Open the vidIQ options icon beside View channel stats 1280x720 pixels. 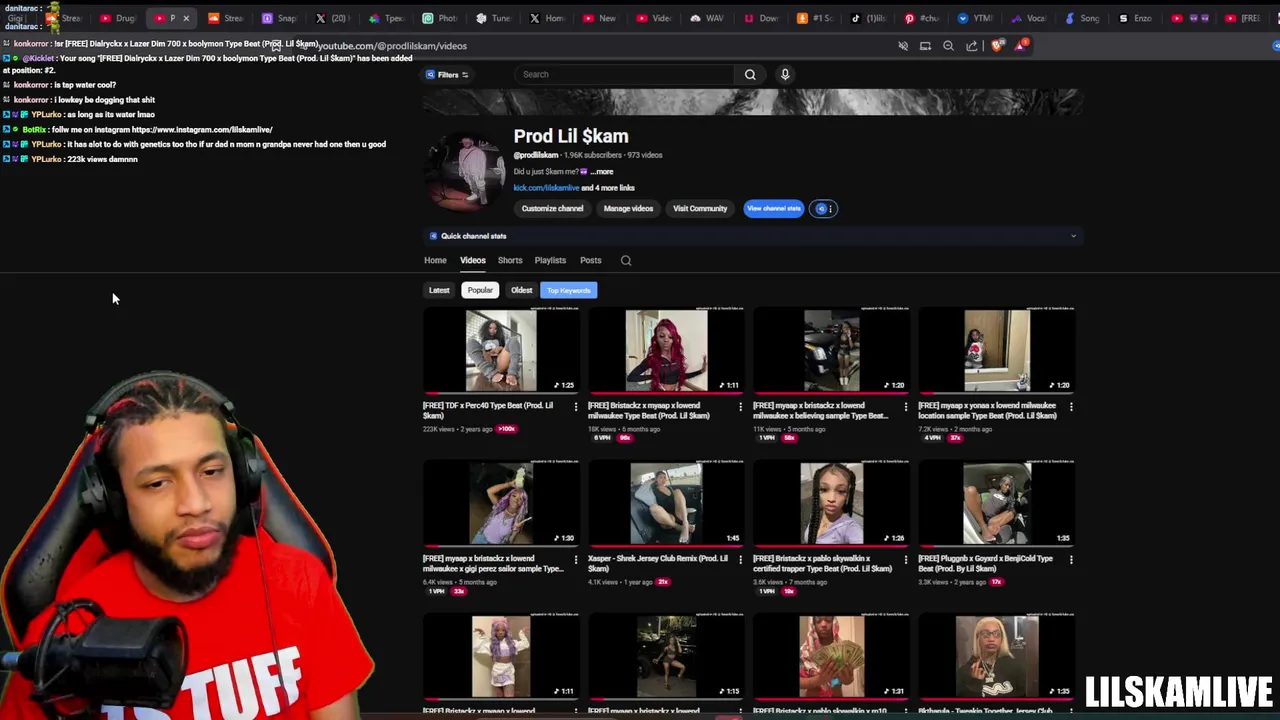[x=824, y=209]
